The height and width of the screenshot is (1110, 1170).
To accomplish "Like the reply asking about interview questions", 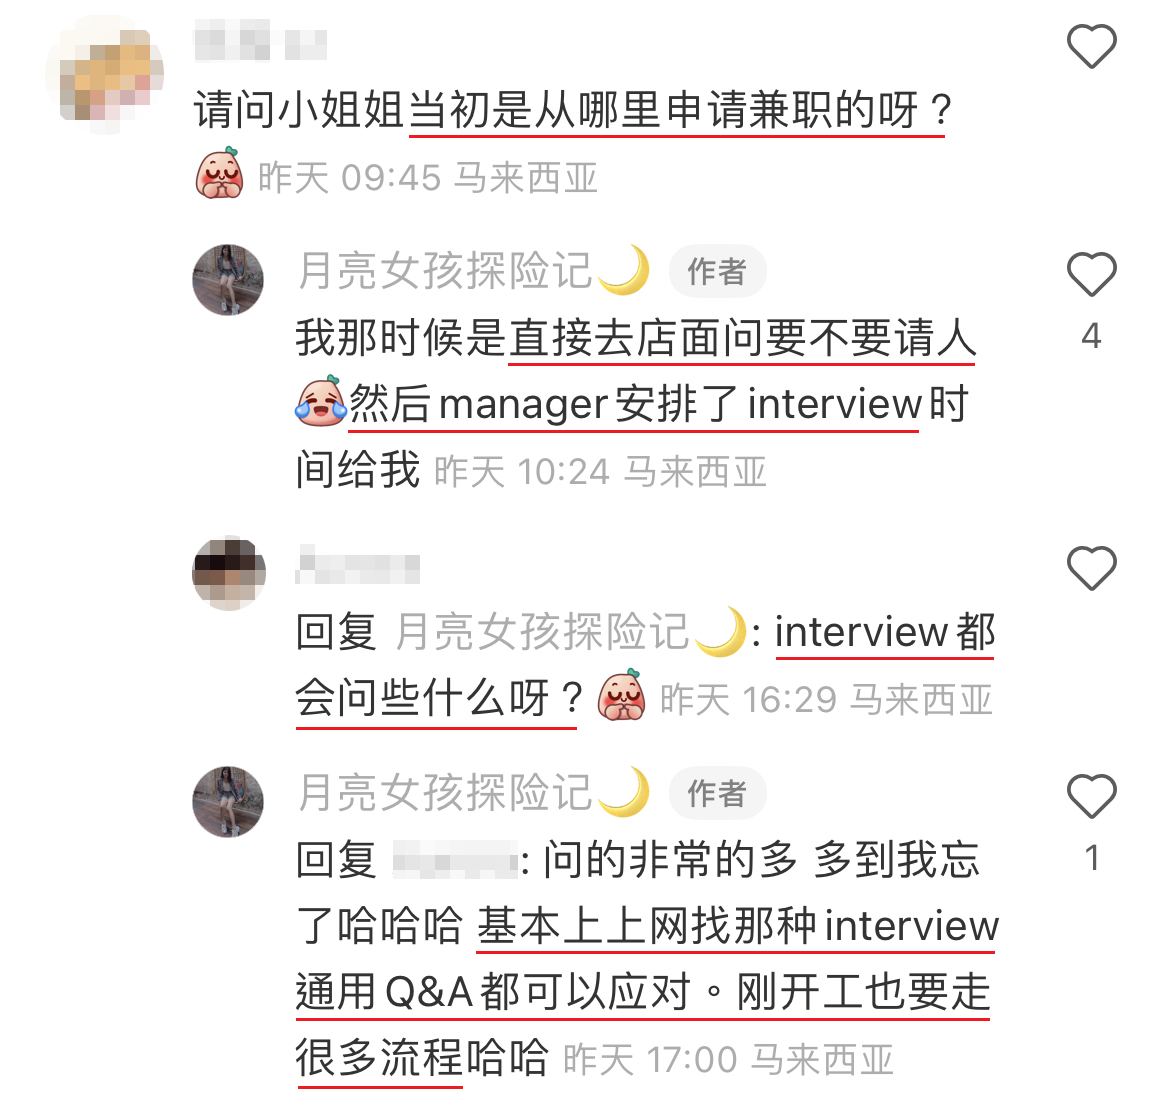I will 1091,568.
